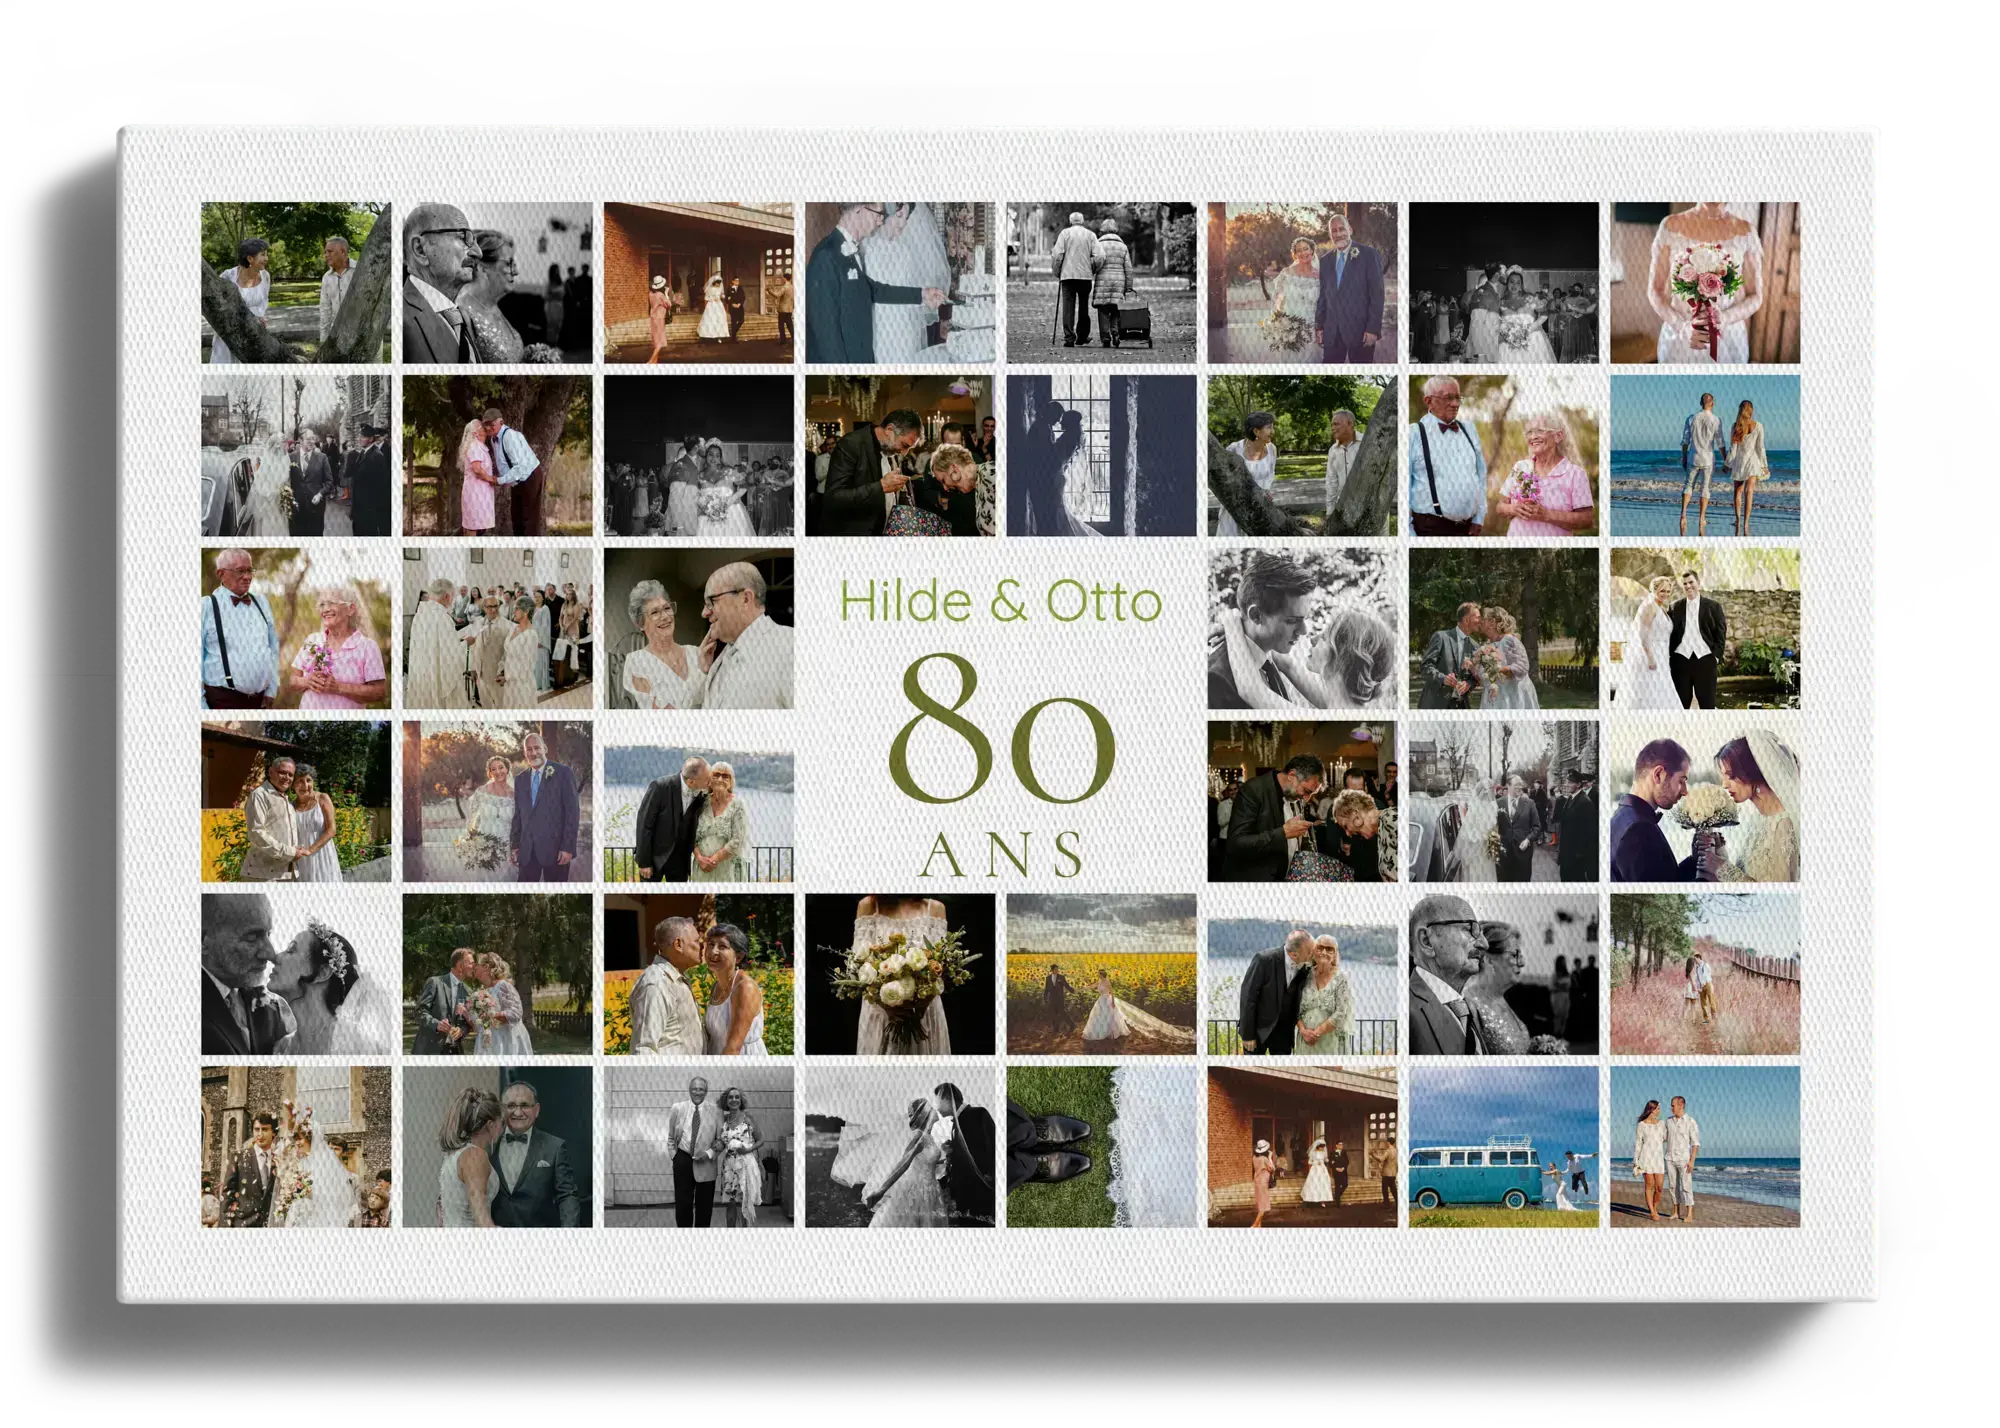Click the black-and-white couple by garage photo

point(698,1146)
